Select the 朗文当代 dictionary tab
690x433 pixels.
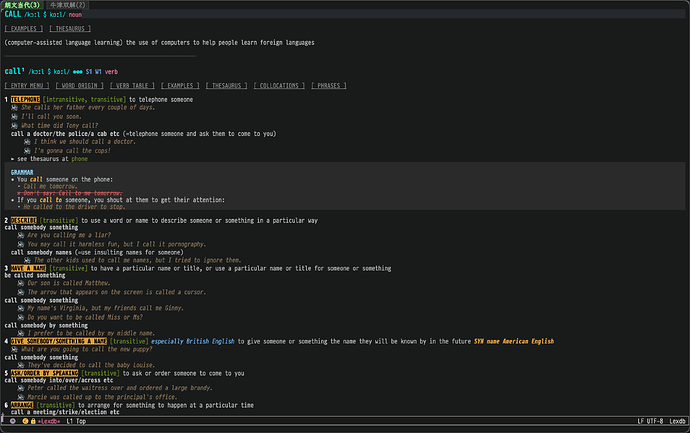22,5
